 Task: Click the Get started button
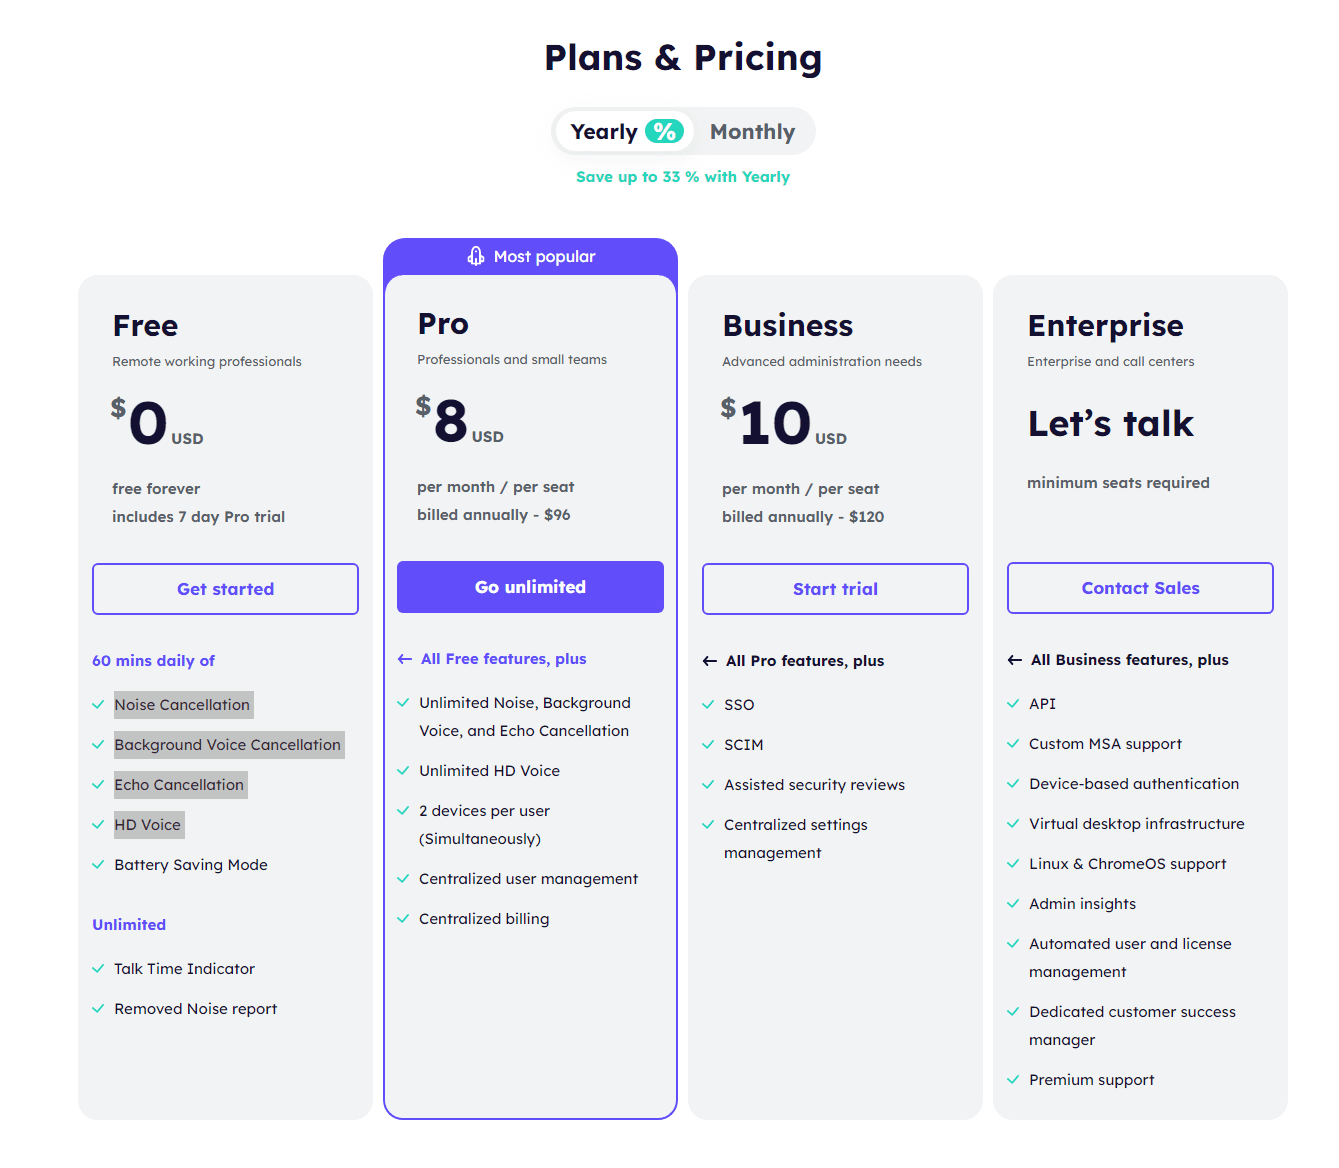225,589
